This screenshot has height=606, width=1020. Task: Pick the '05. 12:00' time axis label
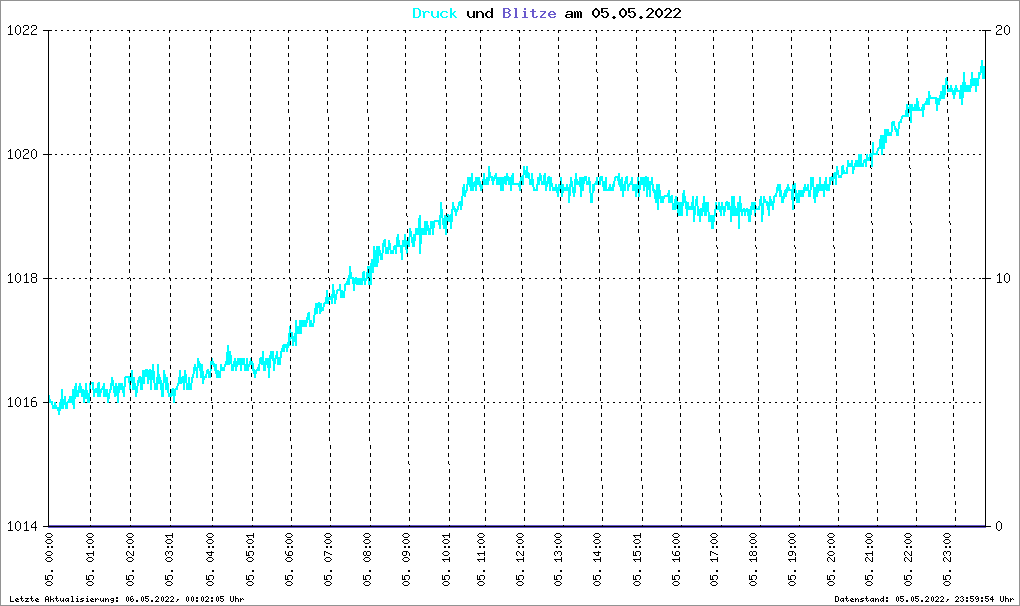click(x=520, y=560)
